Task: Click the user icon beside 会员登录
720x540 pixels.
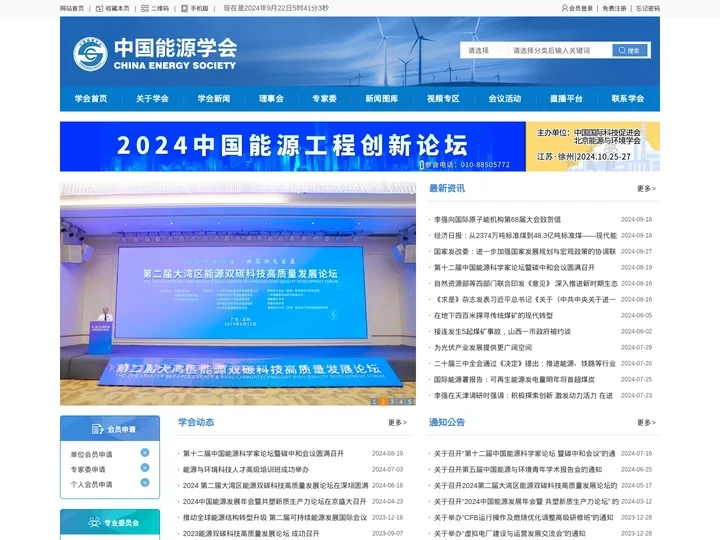Action: pyautogui.click(x=565, y=8)
